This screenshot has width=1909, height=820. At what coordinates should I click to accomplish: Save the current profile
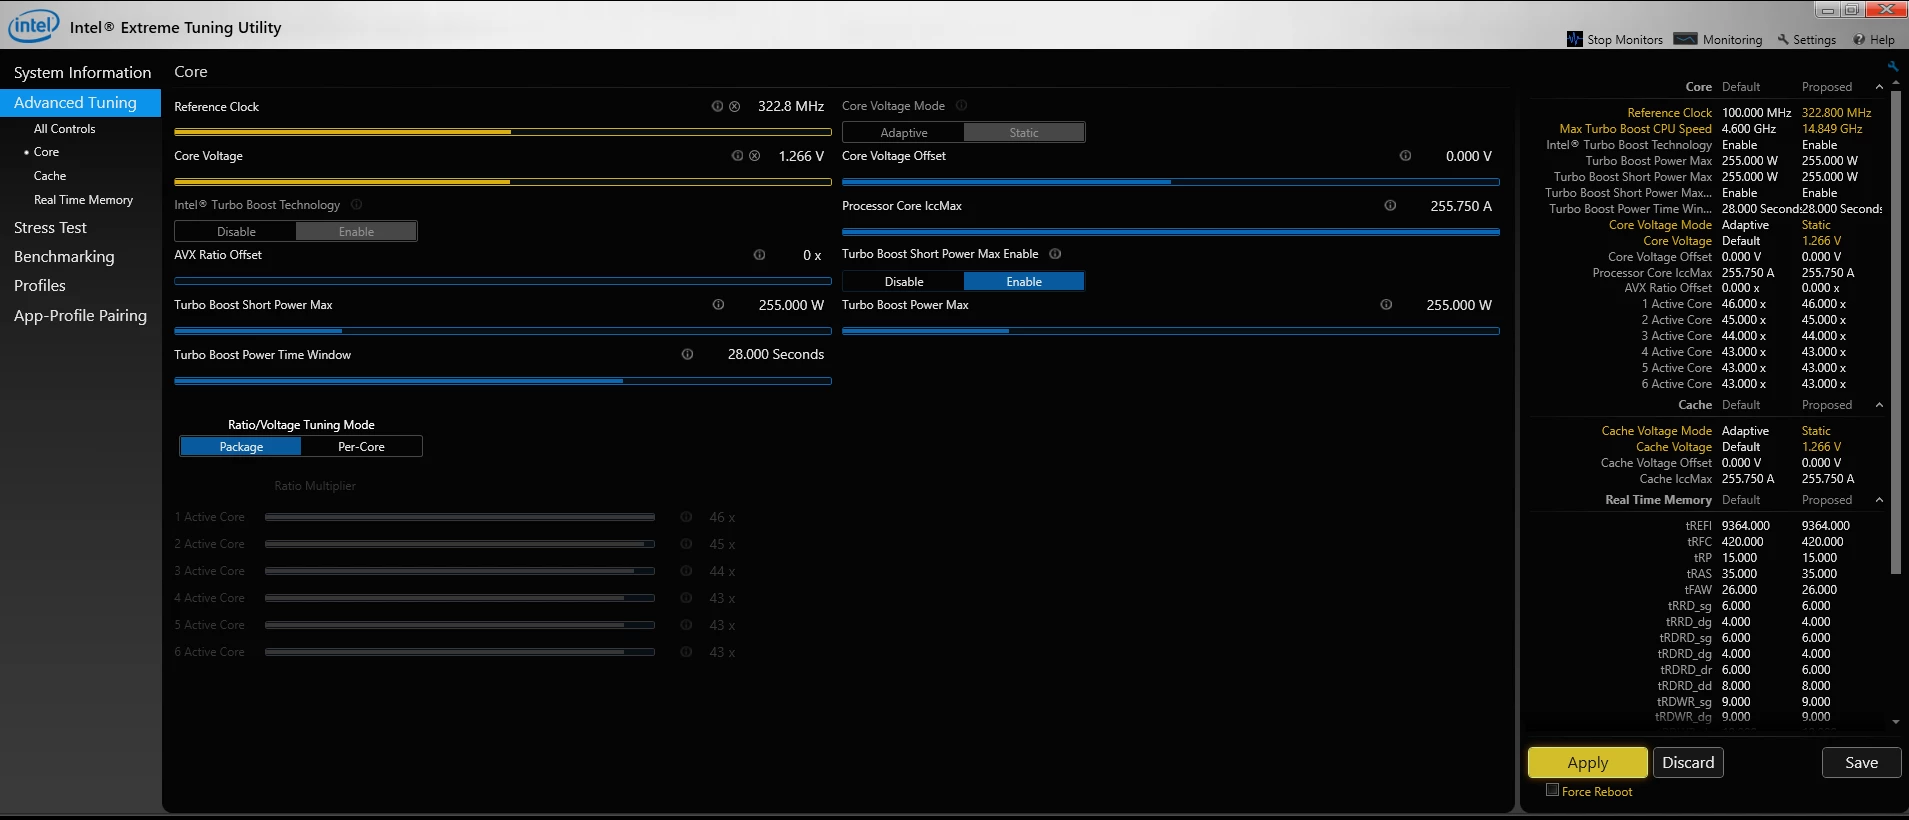pyautogui.click(x=1861, y=762)
